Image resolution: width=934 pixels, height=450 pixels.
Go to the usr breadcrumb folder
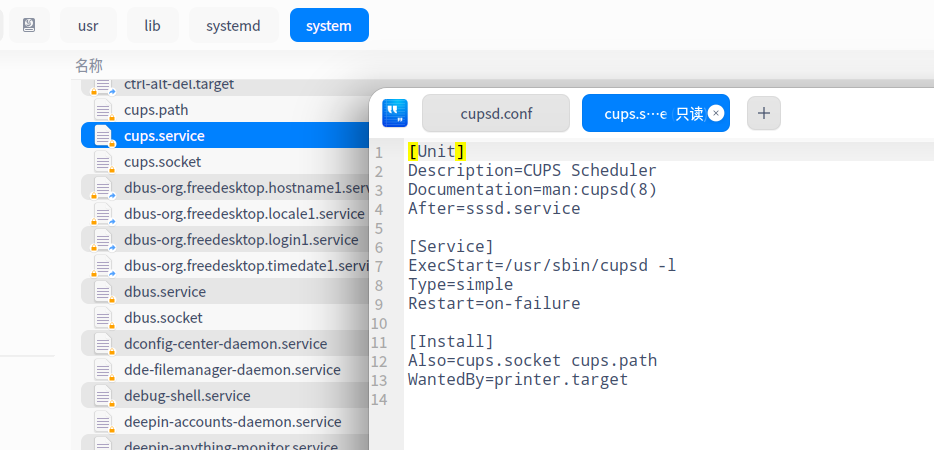[88, 25]
